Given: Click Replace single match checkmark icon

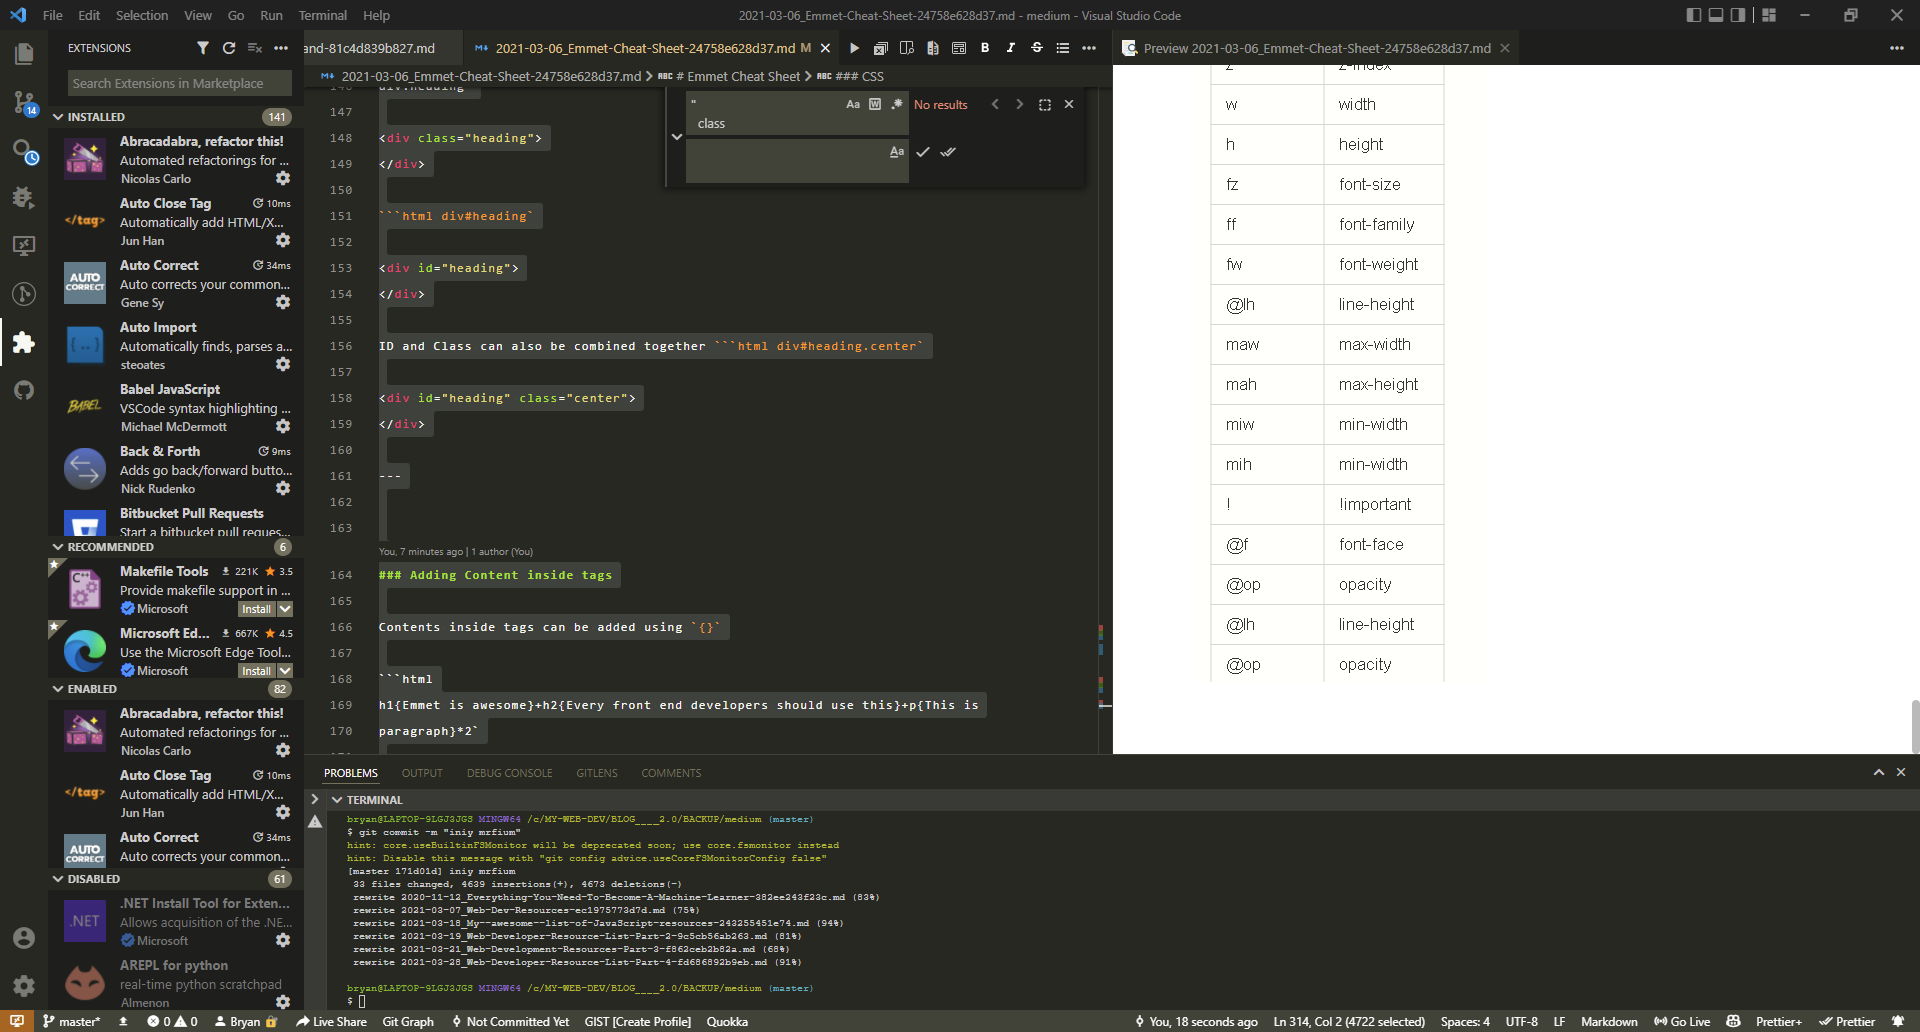Looking at the screenshot, I should (x=923, y=152).
